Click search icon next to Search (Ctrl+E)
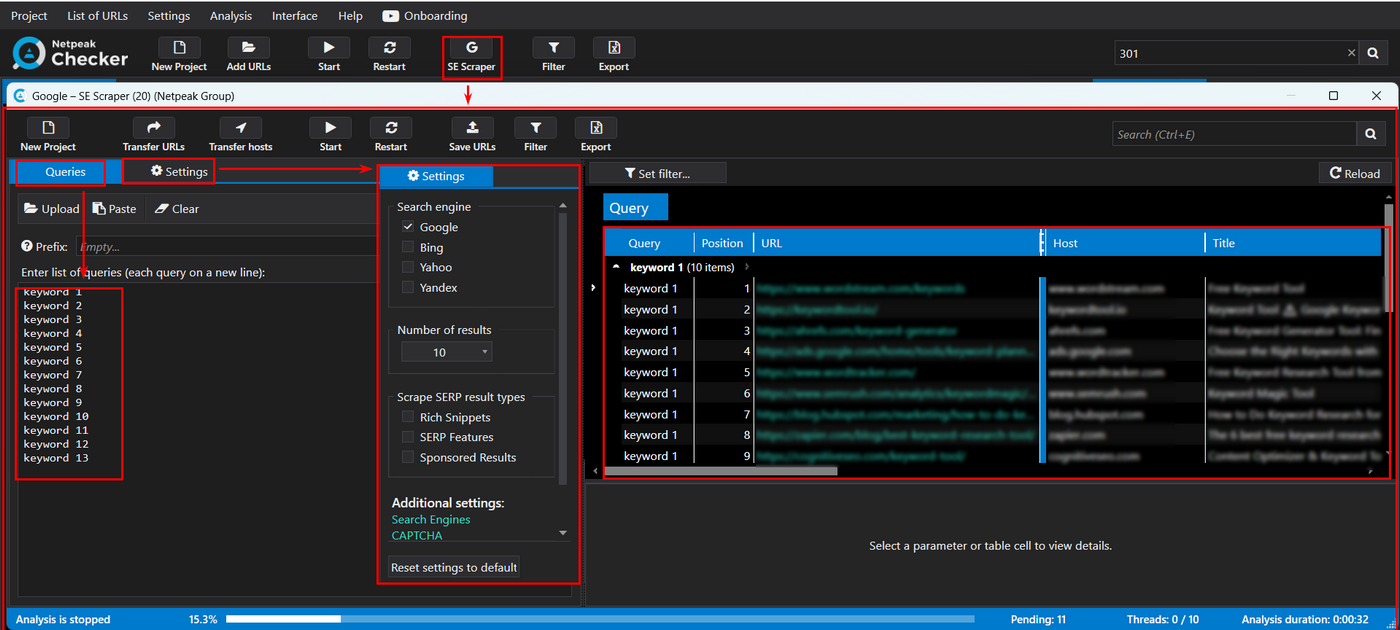The image size is (1400, 630). 1371,134
